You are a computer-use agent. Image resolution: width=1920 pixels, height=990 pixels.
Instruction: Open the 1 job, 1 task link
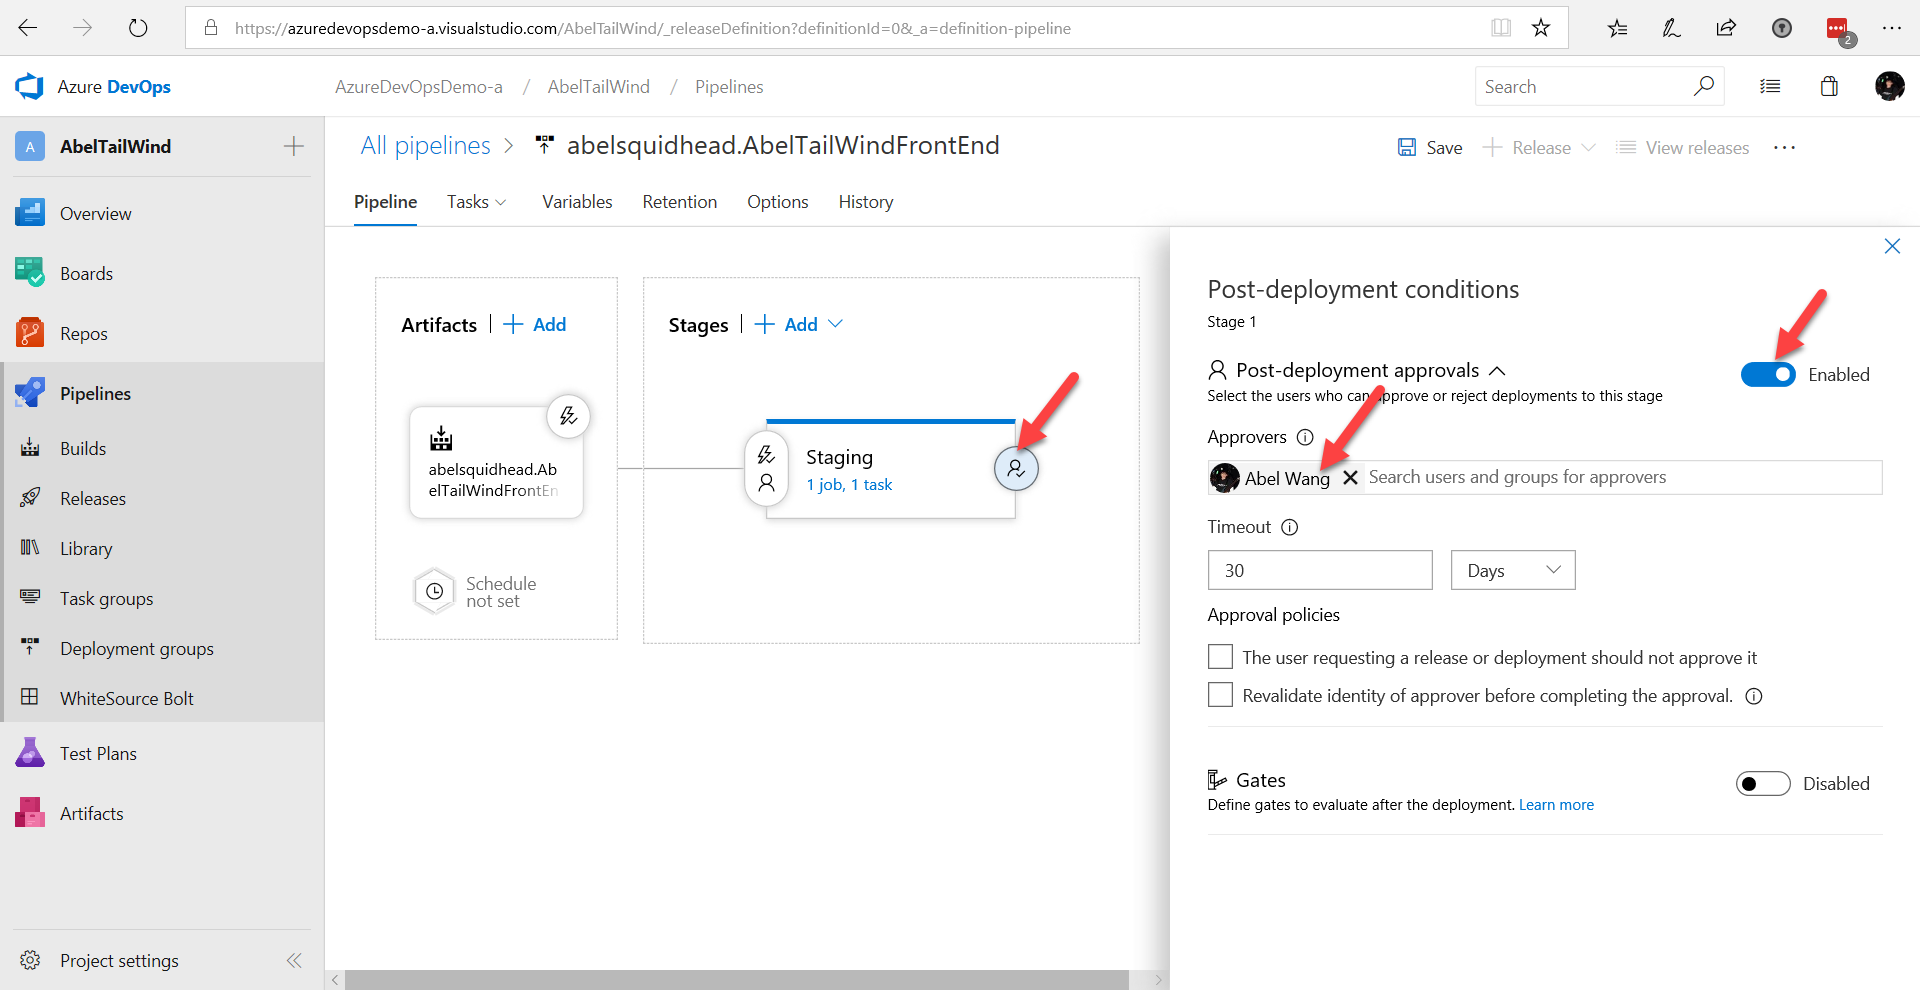click(849, 485)
